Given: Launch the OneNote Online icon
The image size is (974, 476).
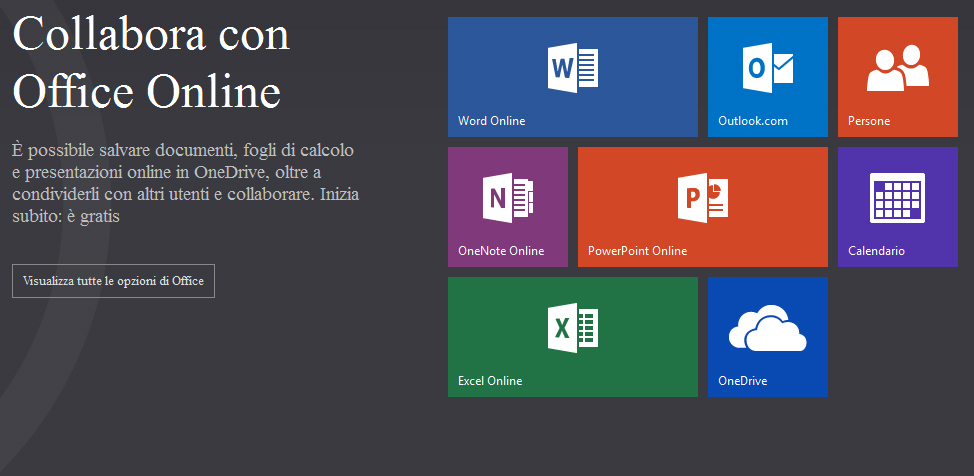Looking at the screenshot, I should (507, 198).
